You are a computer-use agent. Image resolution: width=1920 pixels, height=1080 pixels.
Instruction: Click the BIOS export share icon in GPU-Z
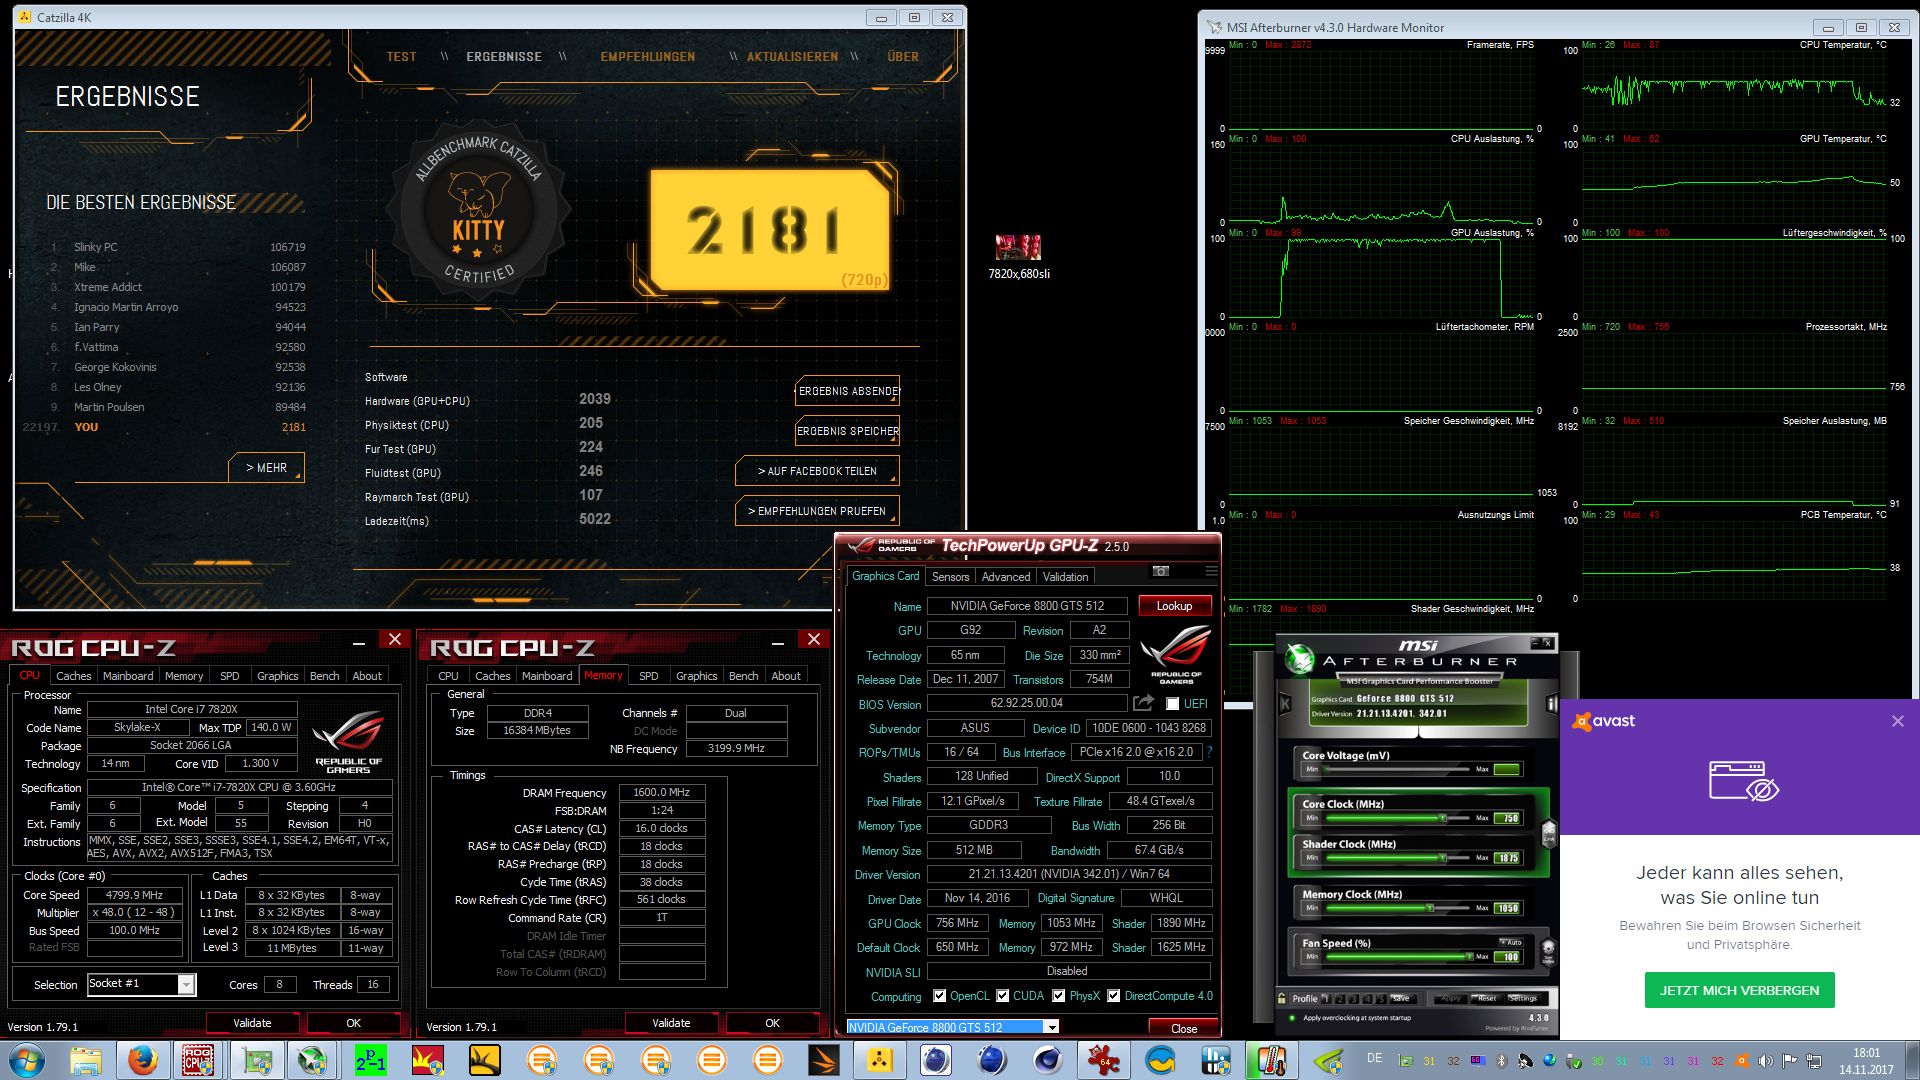pyautogui.click(x=1143, y=703)
